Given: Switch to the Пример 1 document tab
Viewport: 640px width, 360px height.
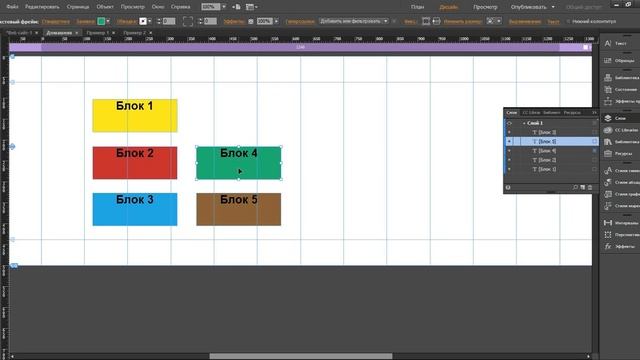Looking at the screenshot, I should (98, 33).
